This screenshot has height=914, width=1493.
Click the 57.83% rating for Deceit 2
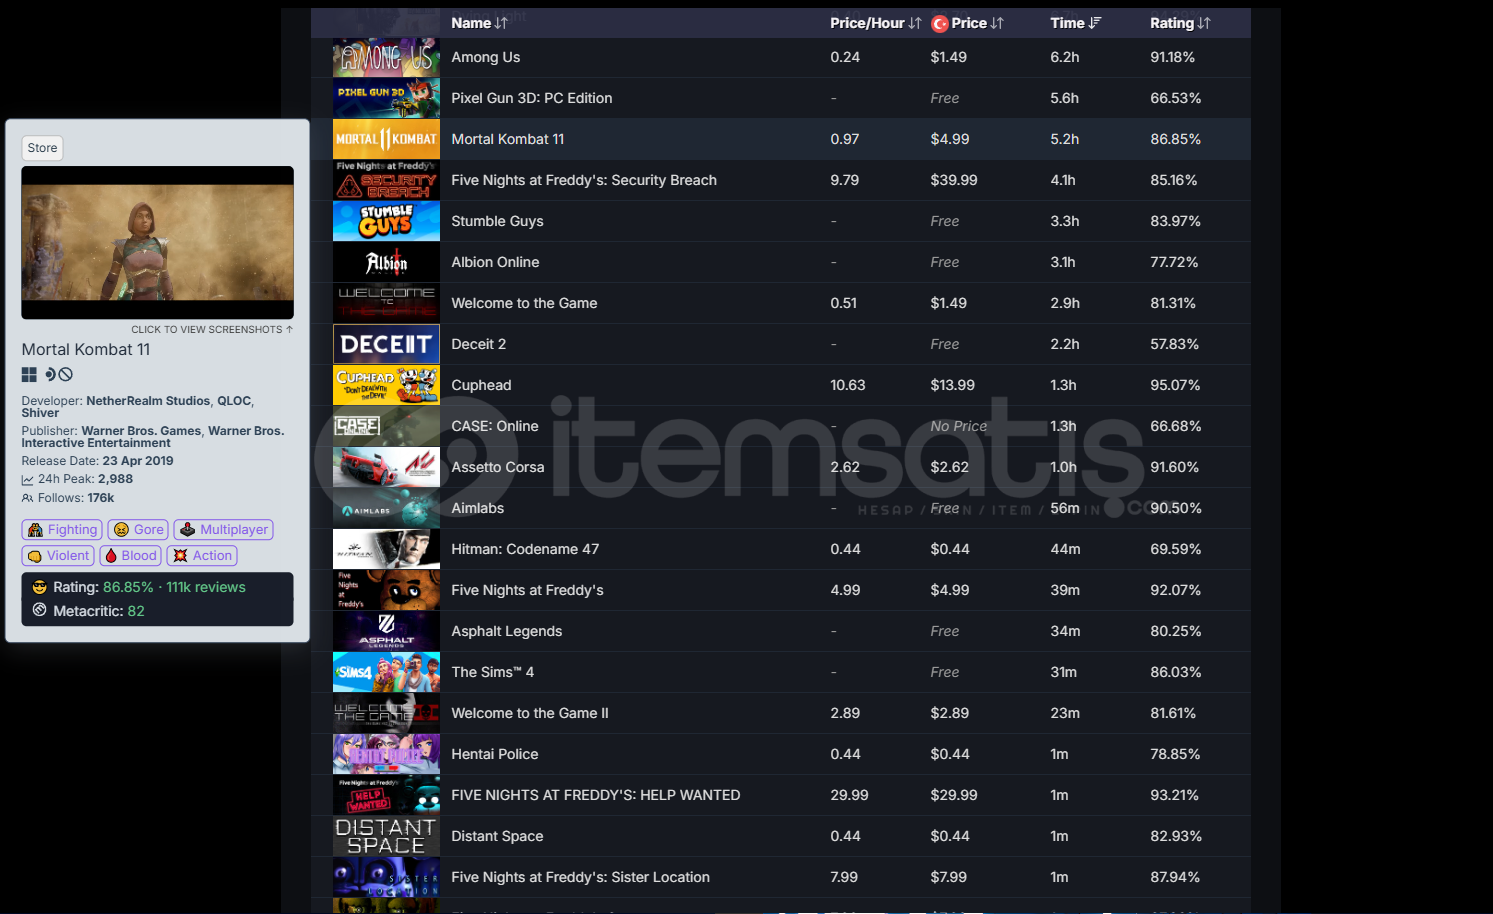[1175, 344]
